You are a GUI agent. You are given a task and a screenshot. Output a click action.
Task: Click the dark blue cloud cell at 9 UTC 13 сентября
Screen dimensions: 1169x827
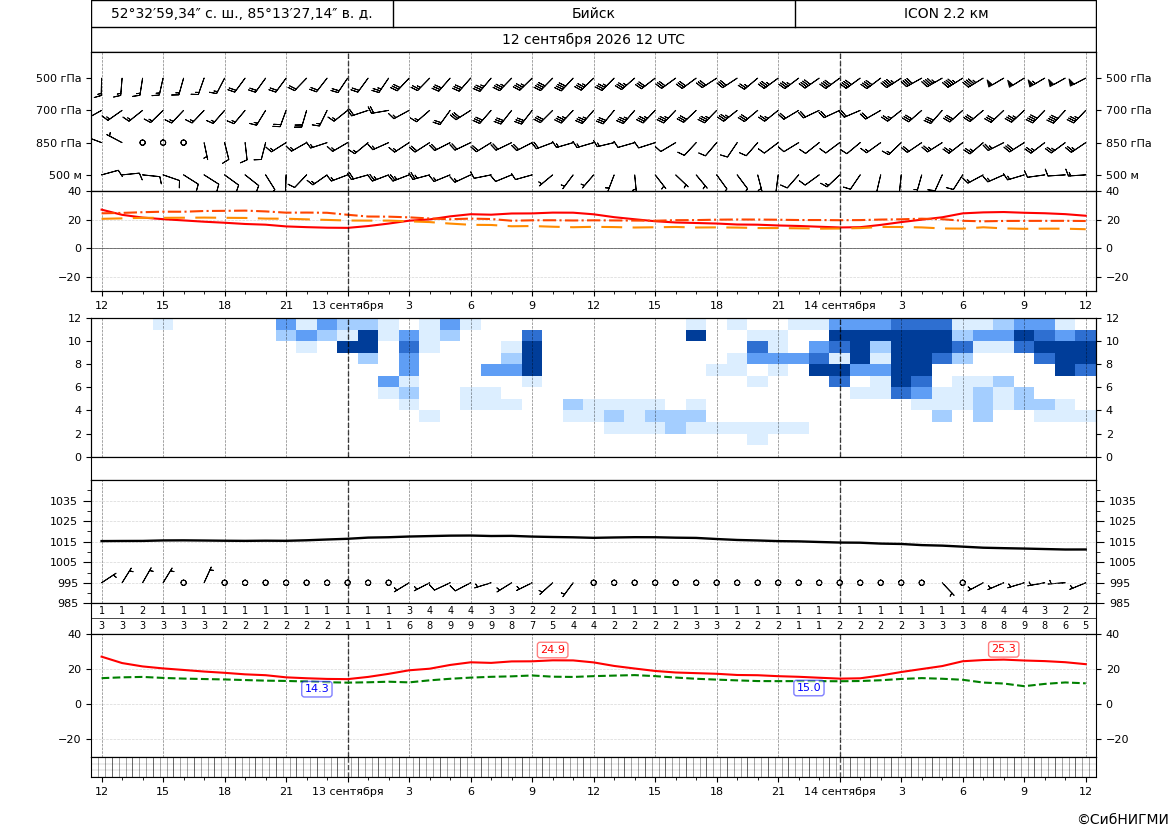click(532, 353)
